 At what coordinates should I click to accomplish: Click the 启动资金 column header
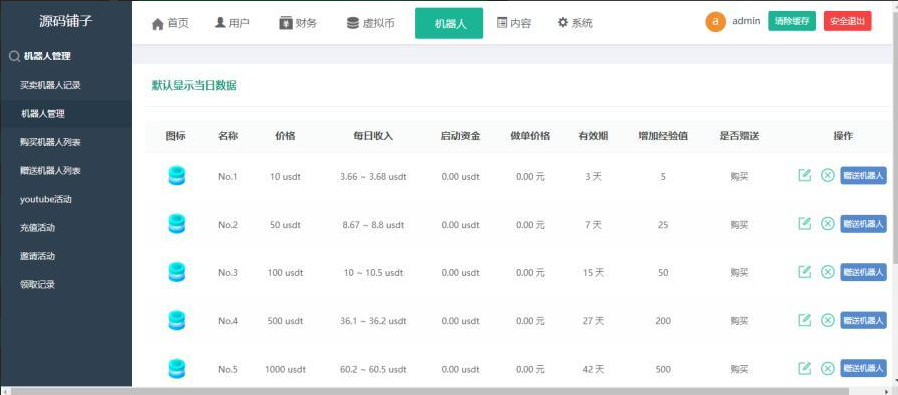[x=460, y=136]
